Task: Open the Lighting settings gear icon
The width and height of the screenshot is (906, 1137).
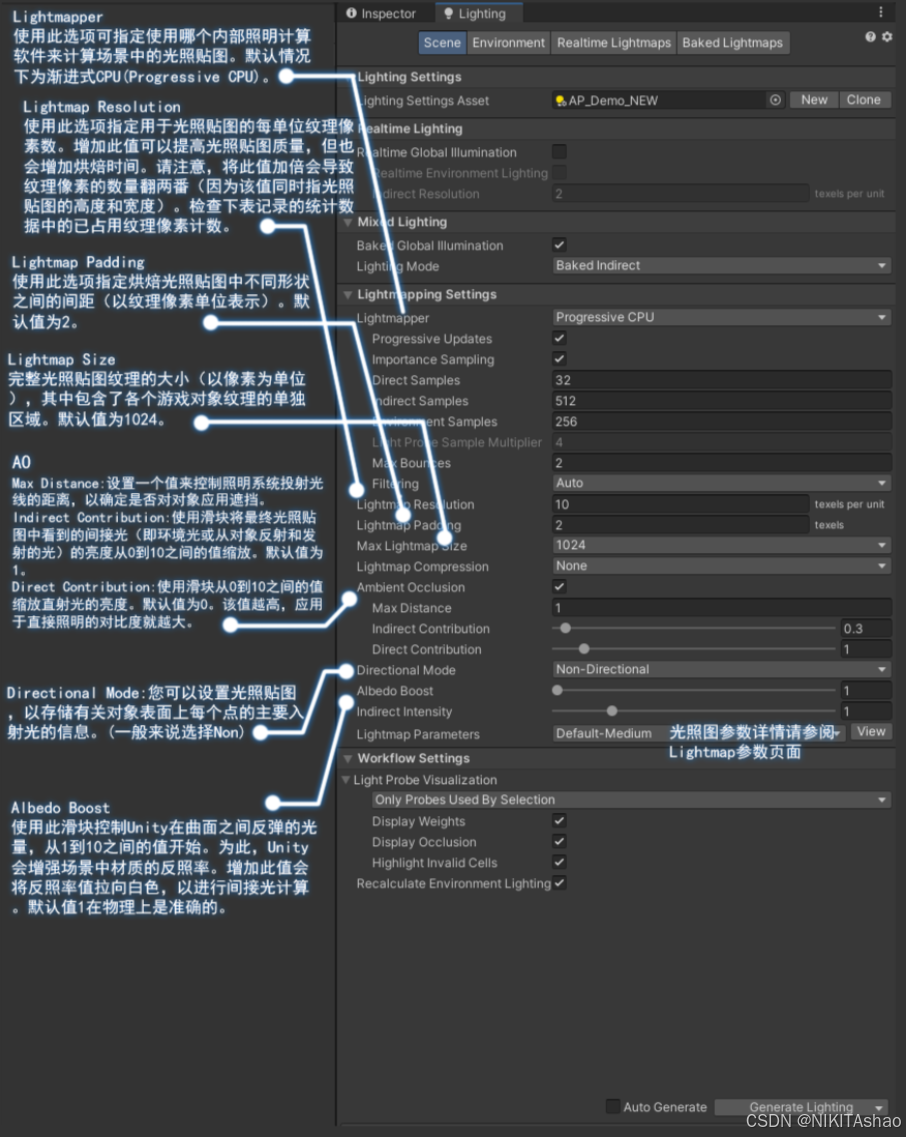Action: click(x=885, y=35)
